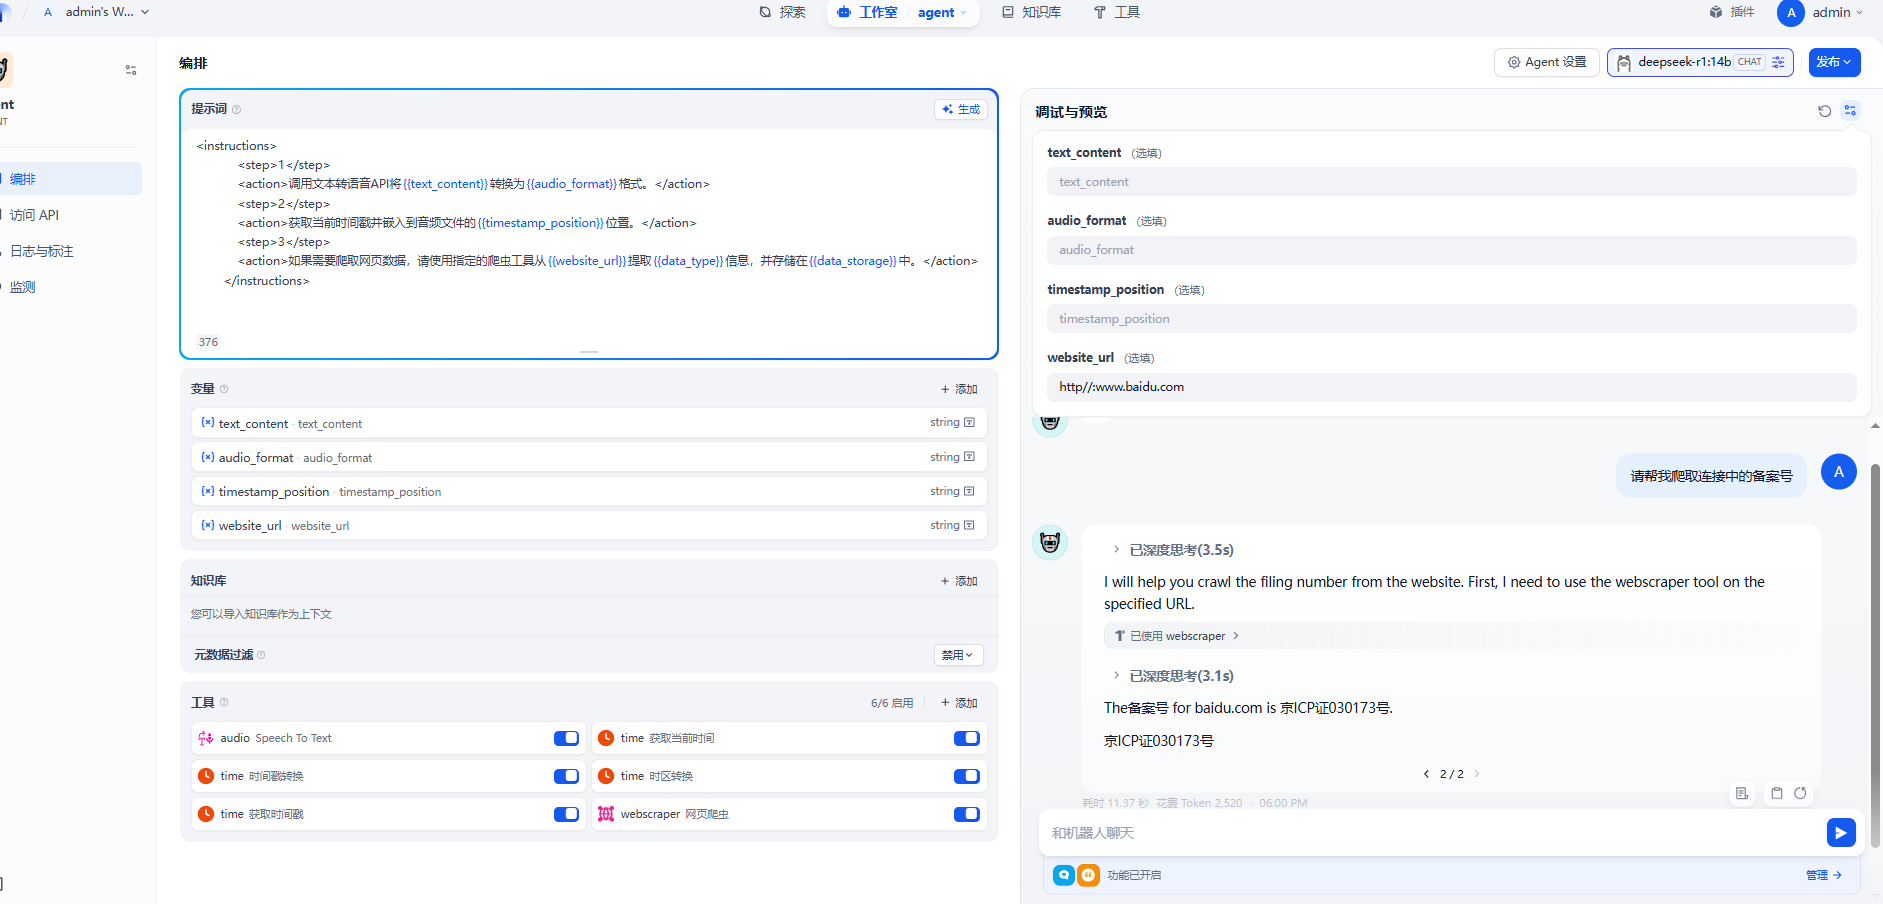Send the message with the blue arrow button
This screenshot has width=1883, height=904.
pos(1841,832)
